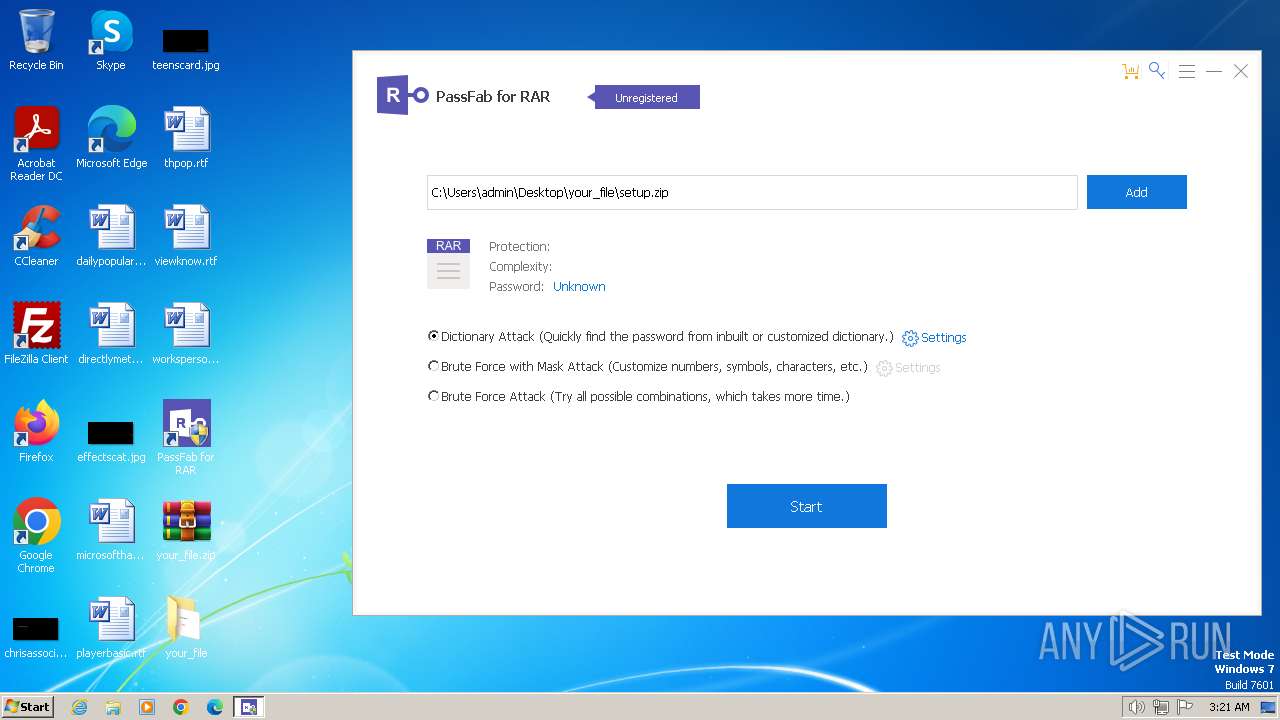
Task: Click the volume speaker tray icon
Action: pyautogui.click(x=1136, y=707)
